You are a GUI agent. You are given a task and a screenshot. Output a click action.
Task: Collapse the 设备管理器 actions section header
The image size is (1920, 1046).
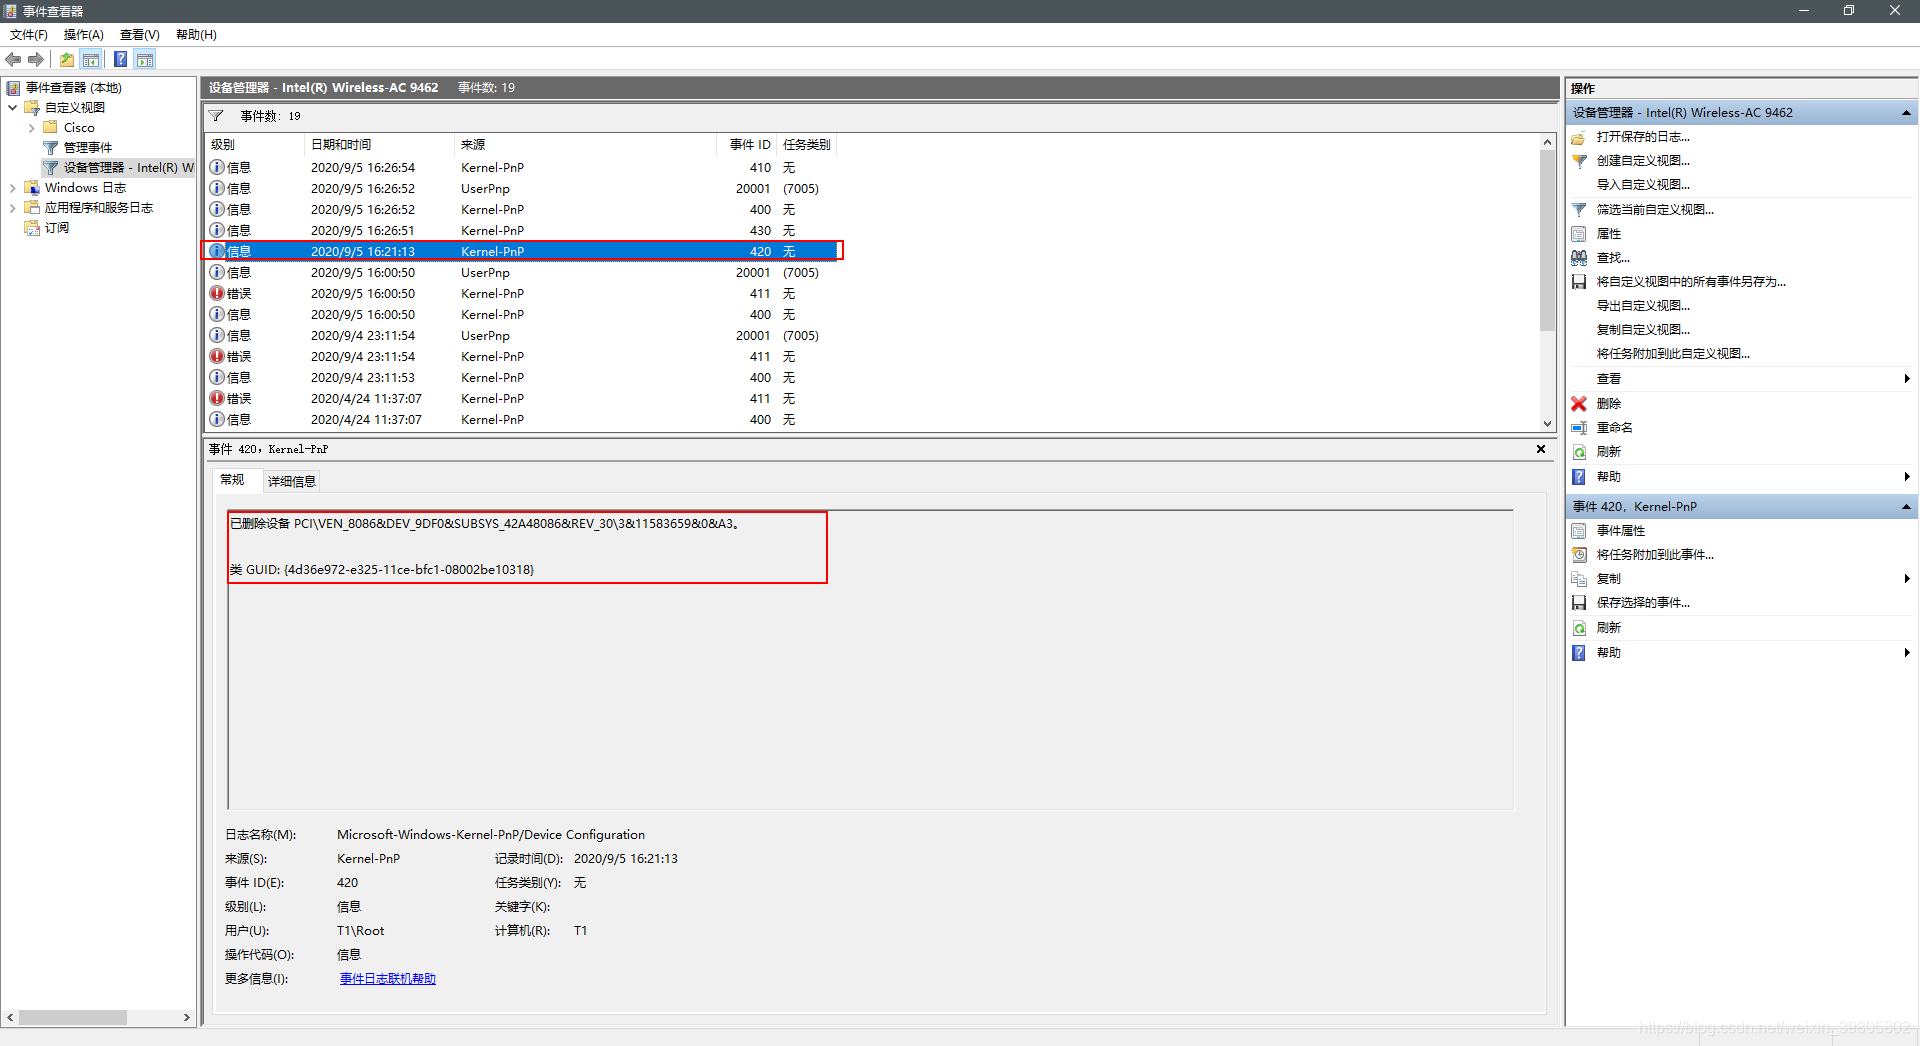[x=1906, y=113]
